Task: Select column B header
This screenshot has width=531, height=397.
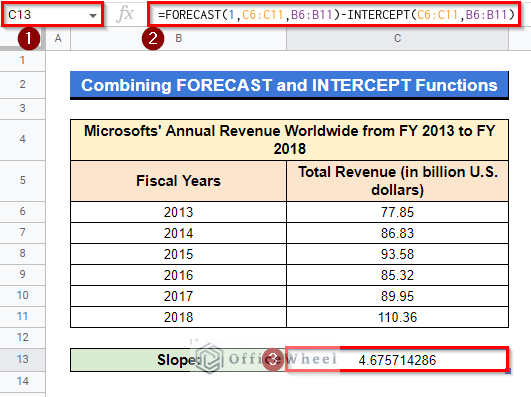Action: [178, 39]
